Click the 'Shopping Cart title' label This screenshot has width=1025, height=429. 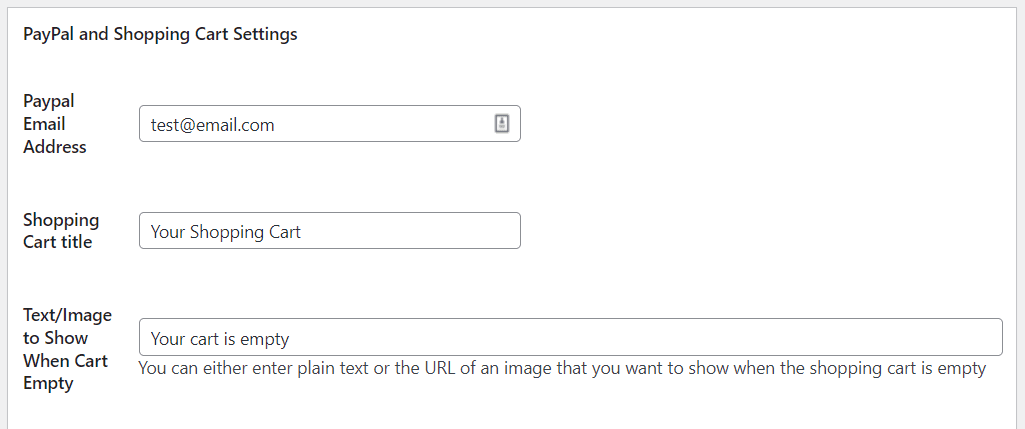pos(60,231)
